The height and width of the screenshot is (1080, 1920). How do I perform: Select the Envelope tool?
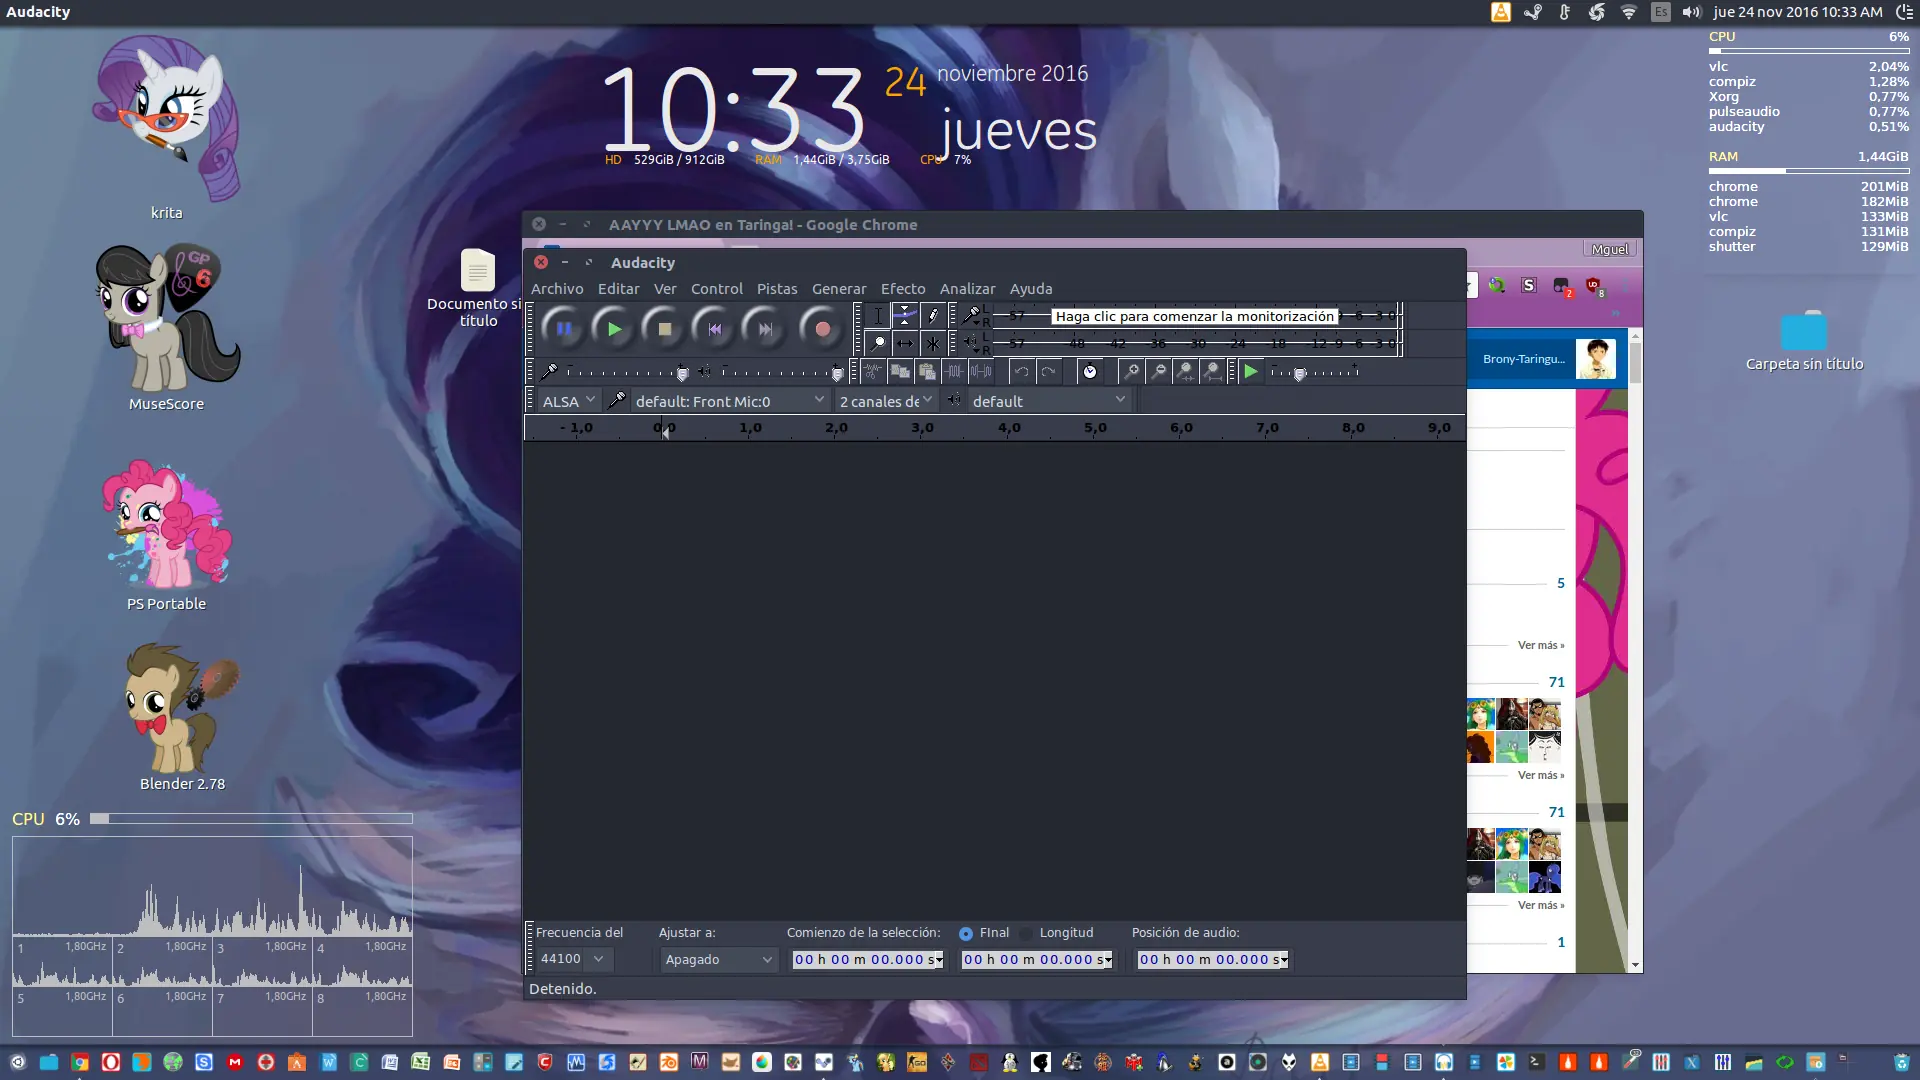[x=905, y=315]
